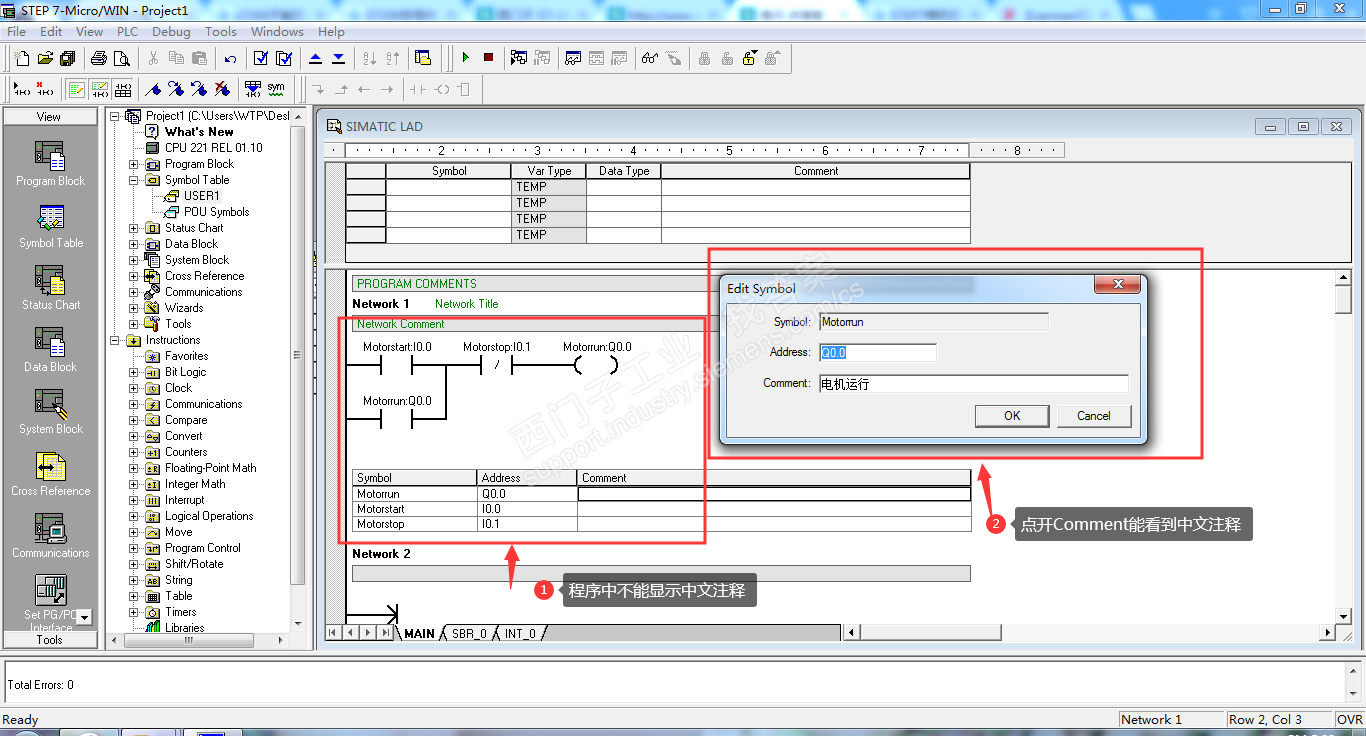Open the Windows menu
The width and height of the screenshot is (1366, 736).
click(x=277, y=32)
